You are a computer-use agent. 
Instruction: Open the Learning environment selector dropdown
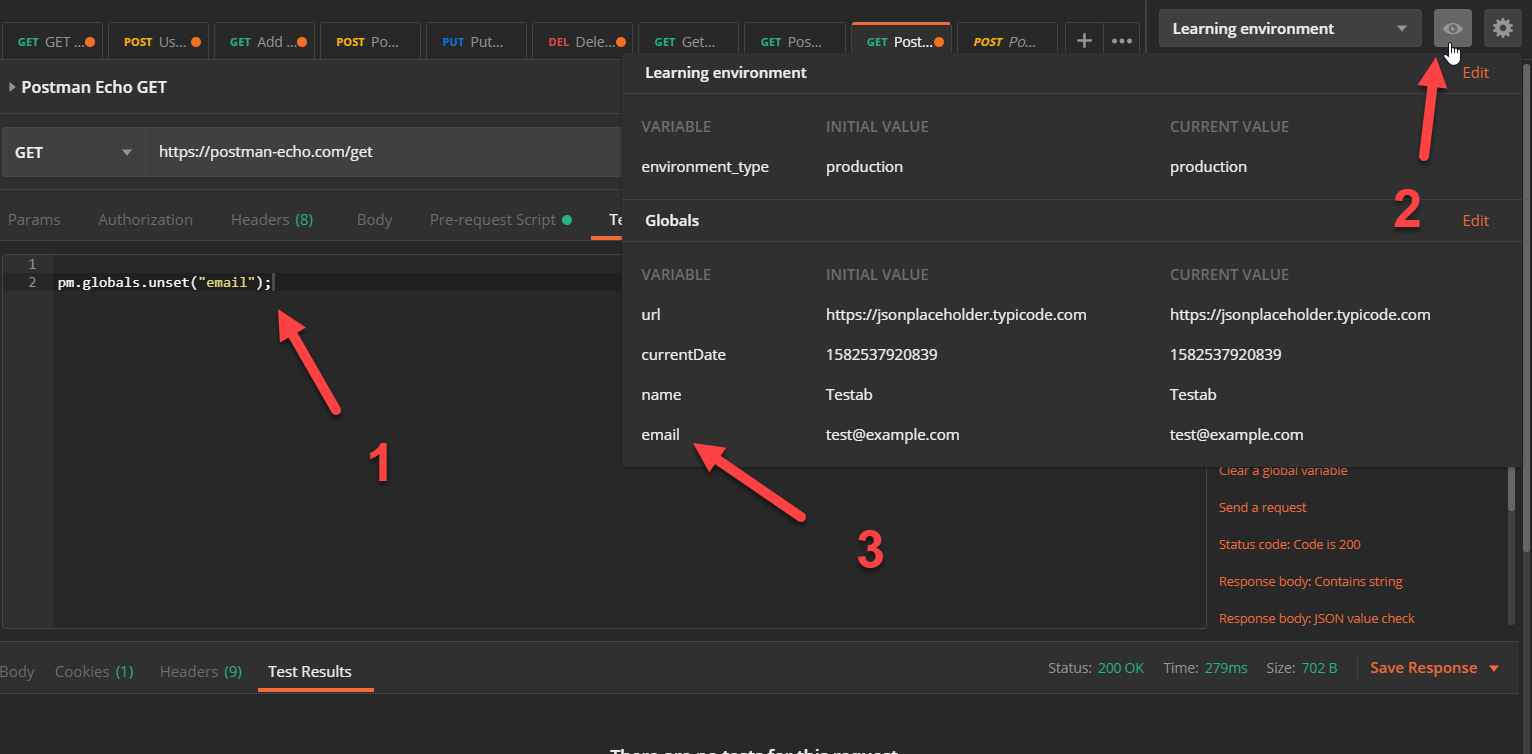click(1290, 28)
